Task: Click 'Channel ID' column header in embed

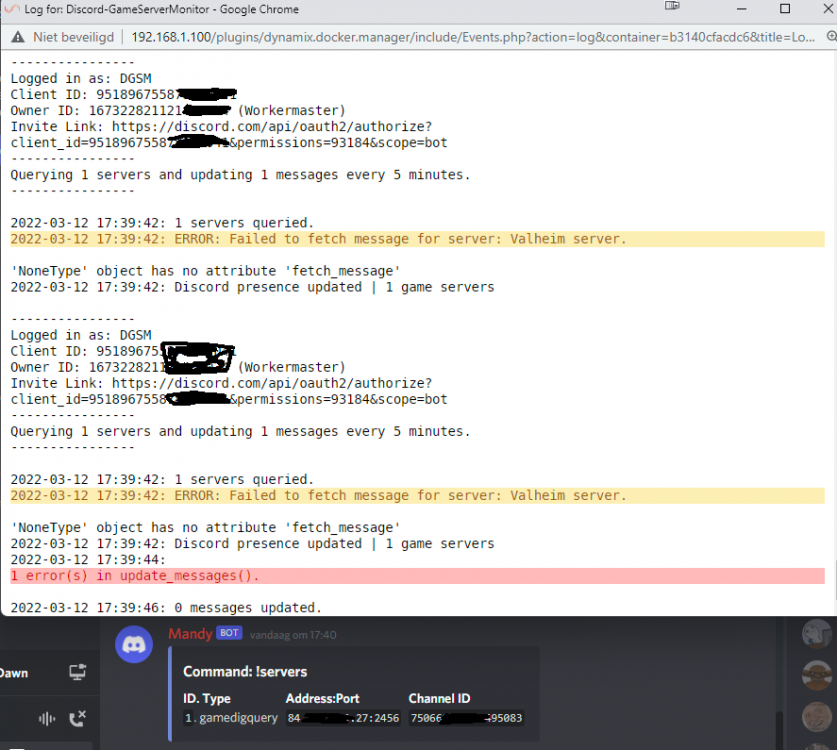Action: pos(439,698)
